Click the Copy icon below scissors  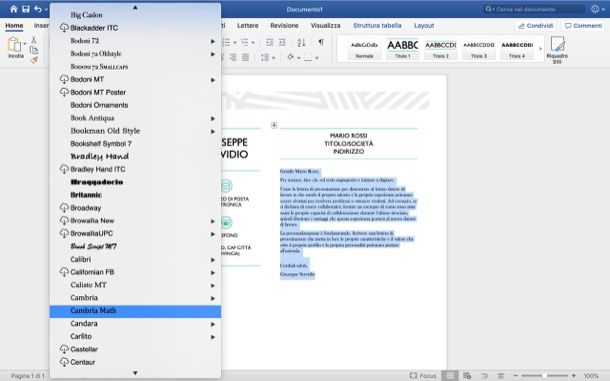click(x=34, y=50)
